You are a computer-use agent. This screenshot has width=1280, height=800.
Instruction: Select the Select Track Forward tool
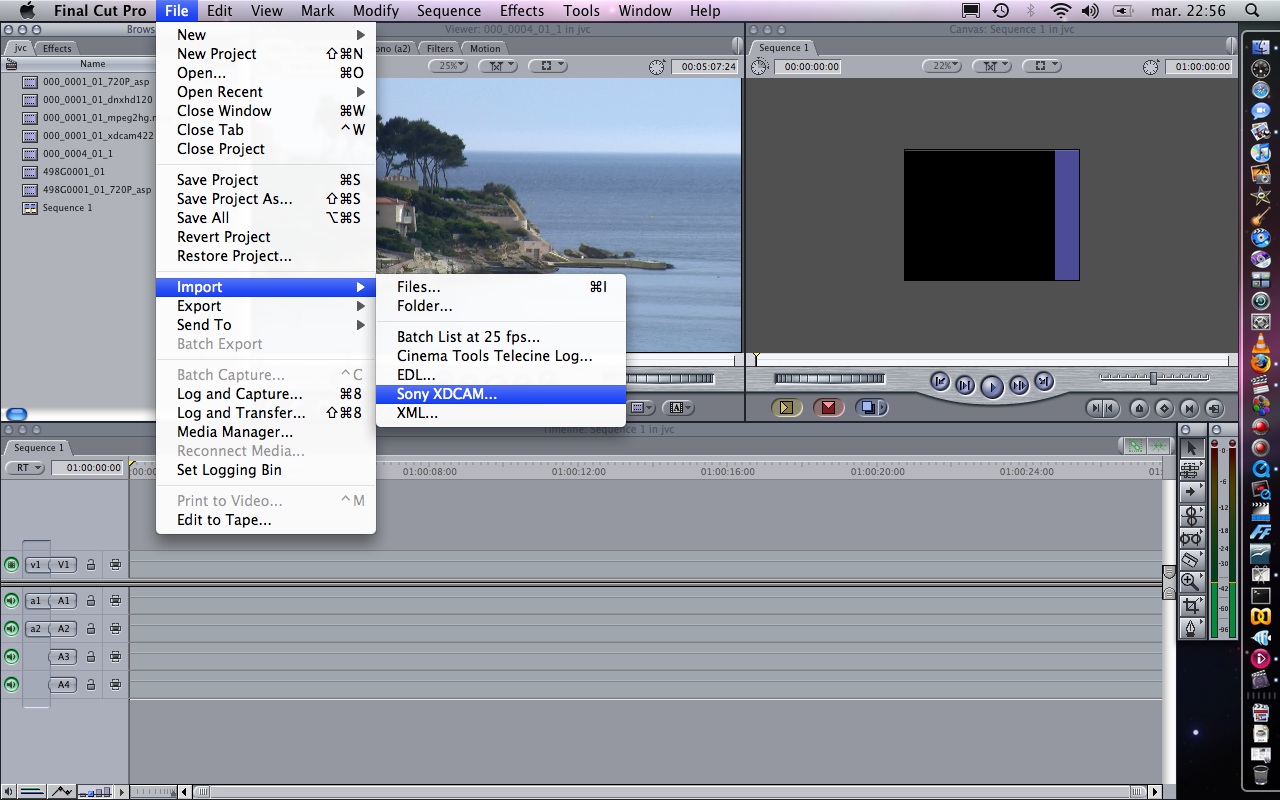coord(1190,492)
